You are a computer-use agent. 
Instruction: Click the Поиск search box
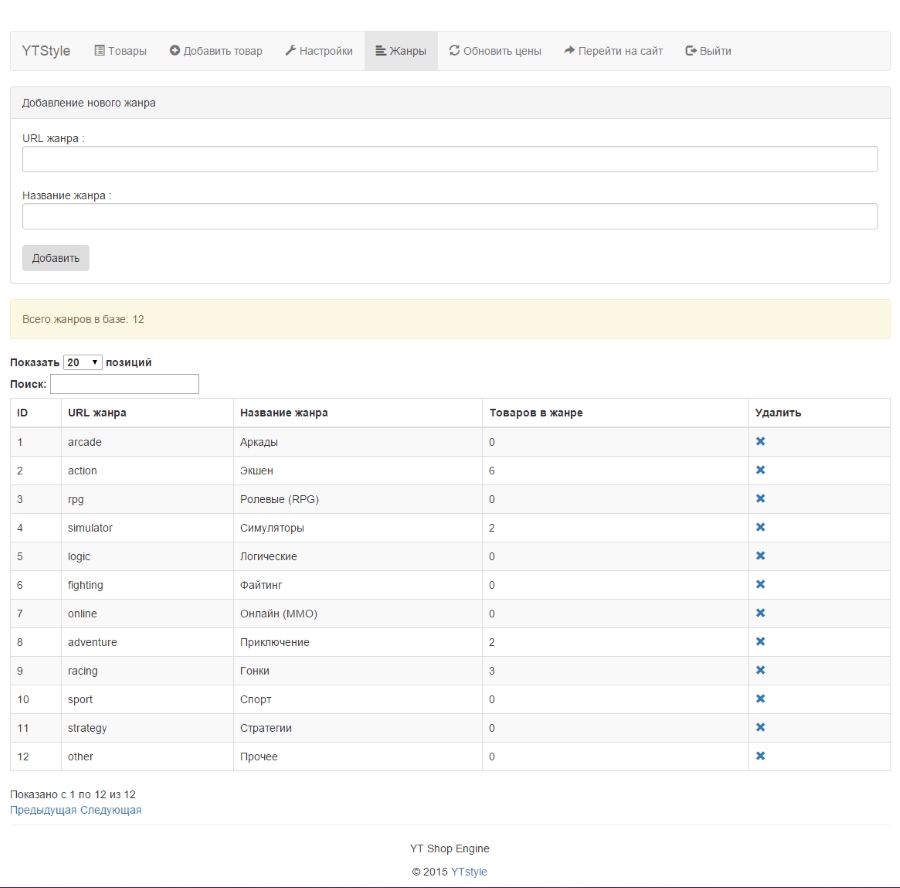pos(125,384)
